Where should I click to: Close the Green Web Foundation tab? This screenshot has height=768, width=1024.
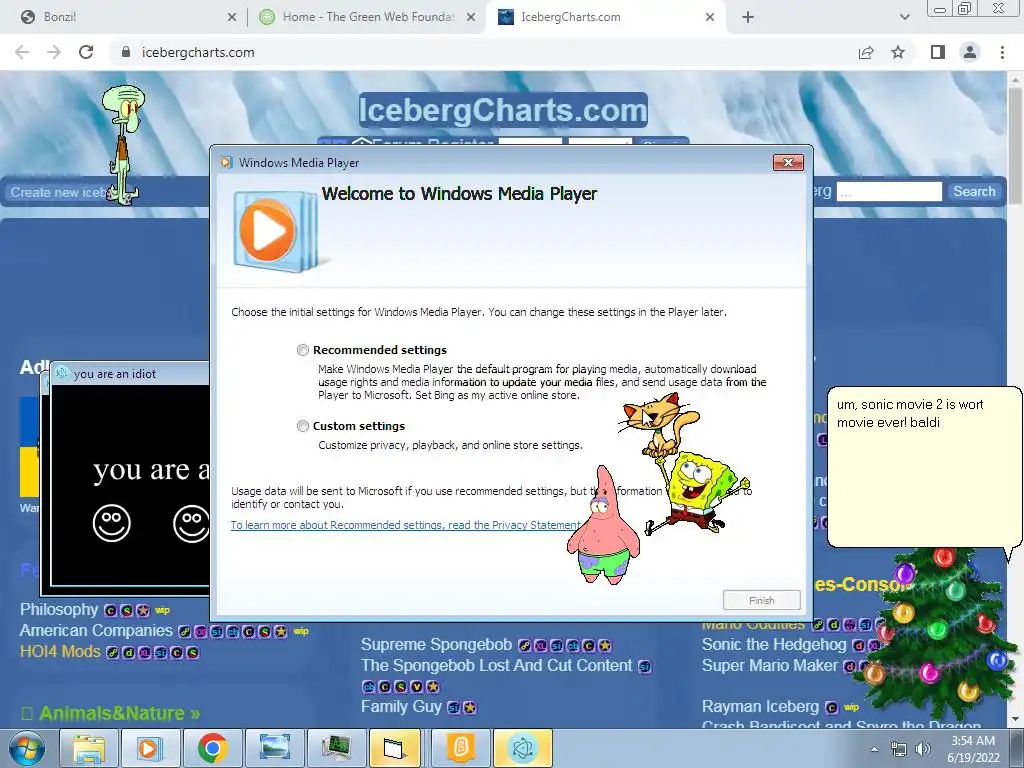point(471,18)
